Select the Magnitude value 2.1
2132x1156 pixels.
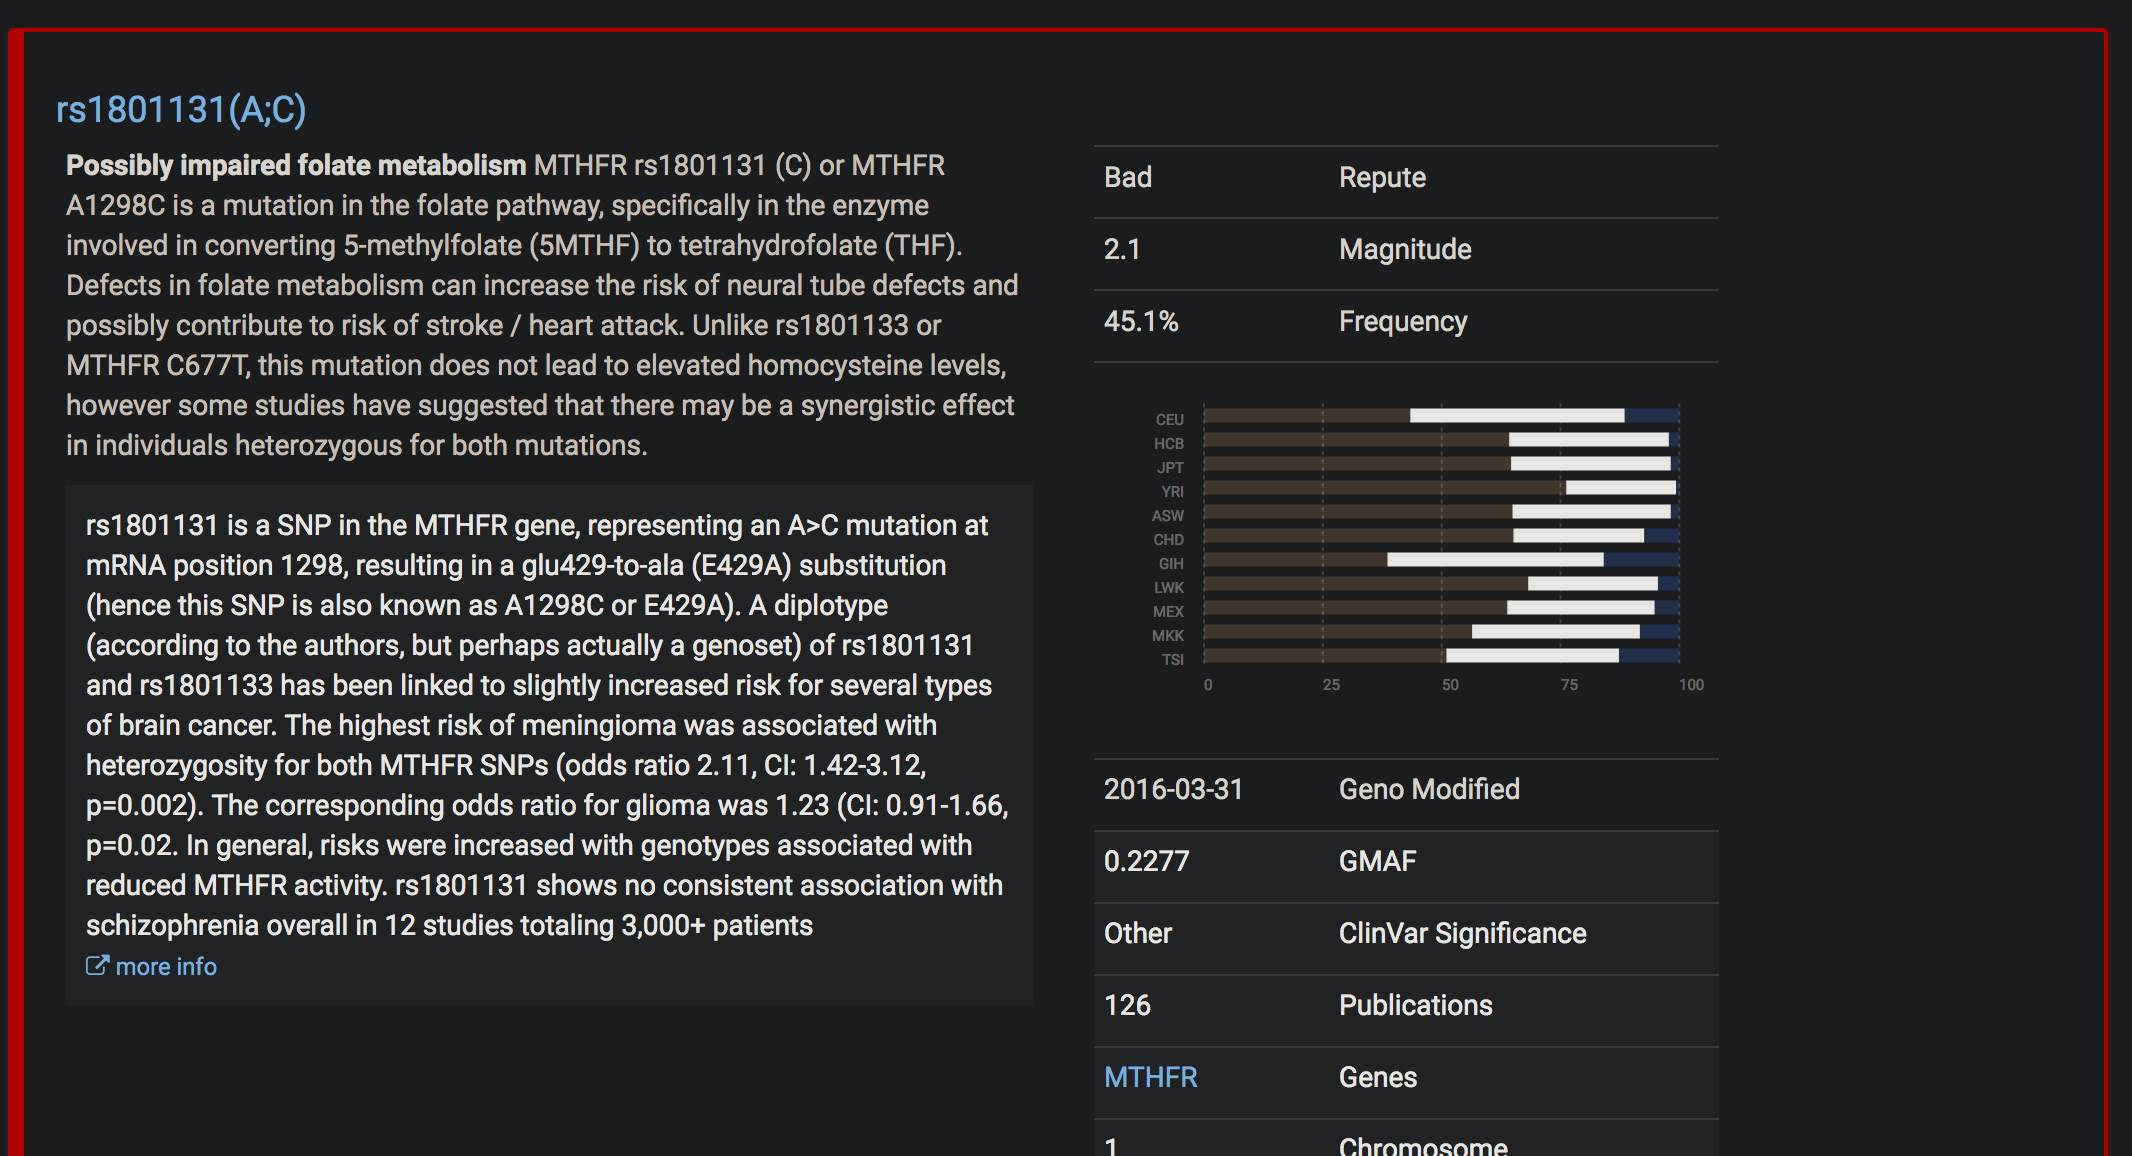point(1122,250)
